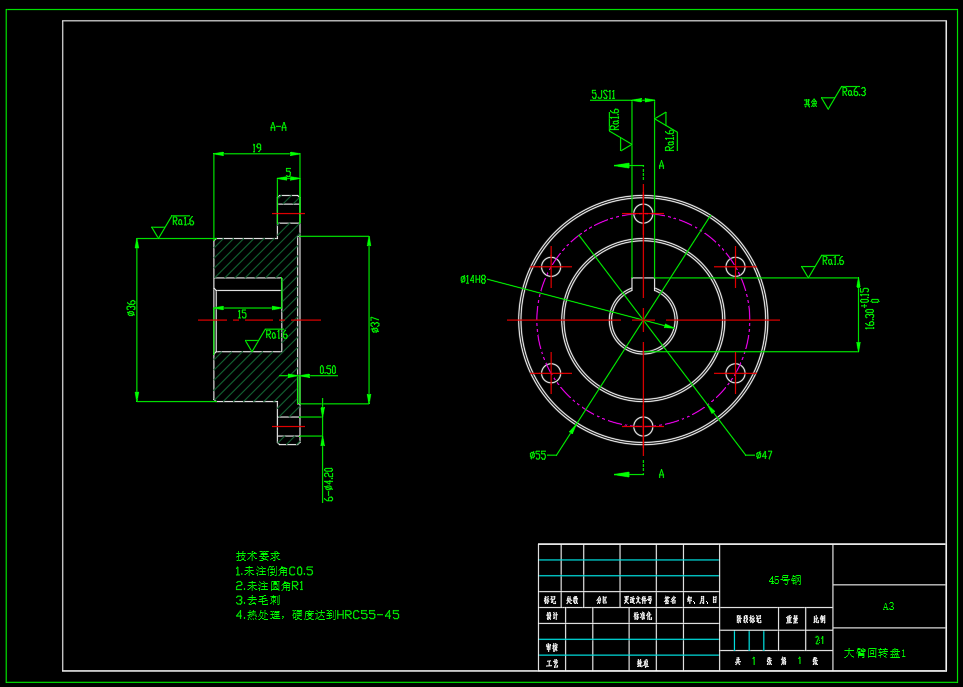Click the note 2.未注圆角R1

[x=270, y=586]
